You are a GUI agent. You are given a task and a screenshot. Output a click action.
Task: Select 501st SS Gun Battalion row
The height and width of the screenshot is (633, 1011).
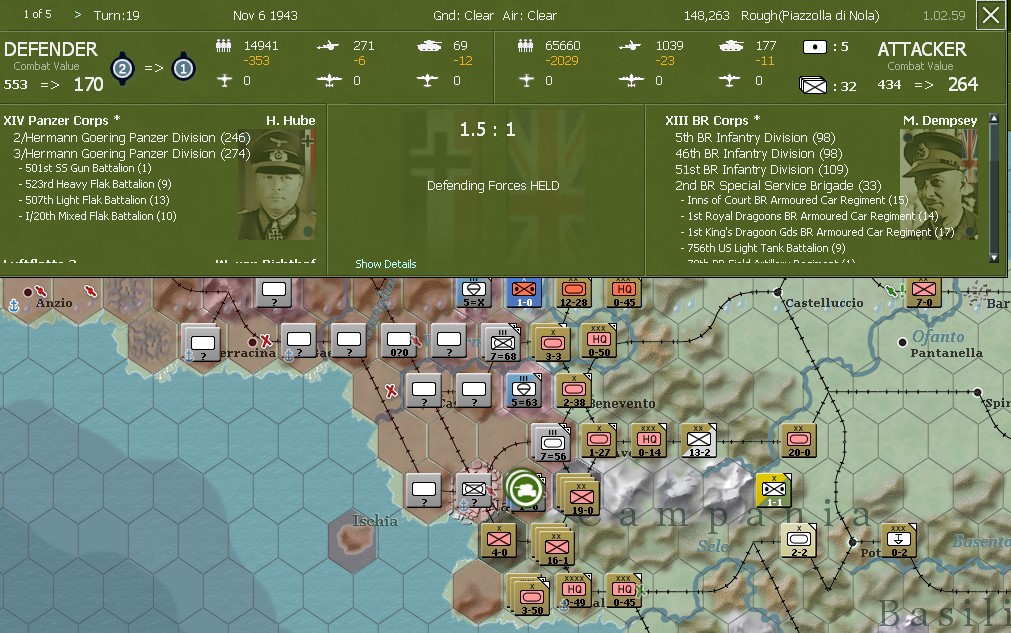85,168
